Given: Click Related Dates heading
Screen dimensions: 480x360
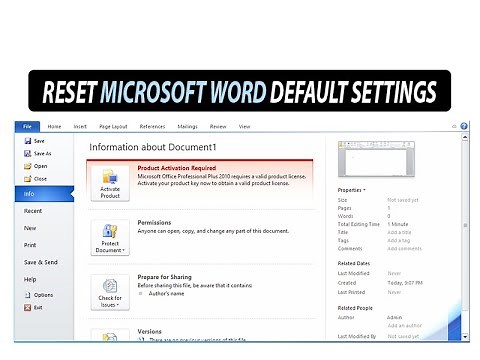Looking at the screenshot, I should pos(354,263).
